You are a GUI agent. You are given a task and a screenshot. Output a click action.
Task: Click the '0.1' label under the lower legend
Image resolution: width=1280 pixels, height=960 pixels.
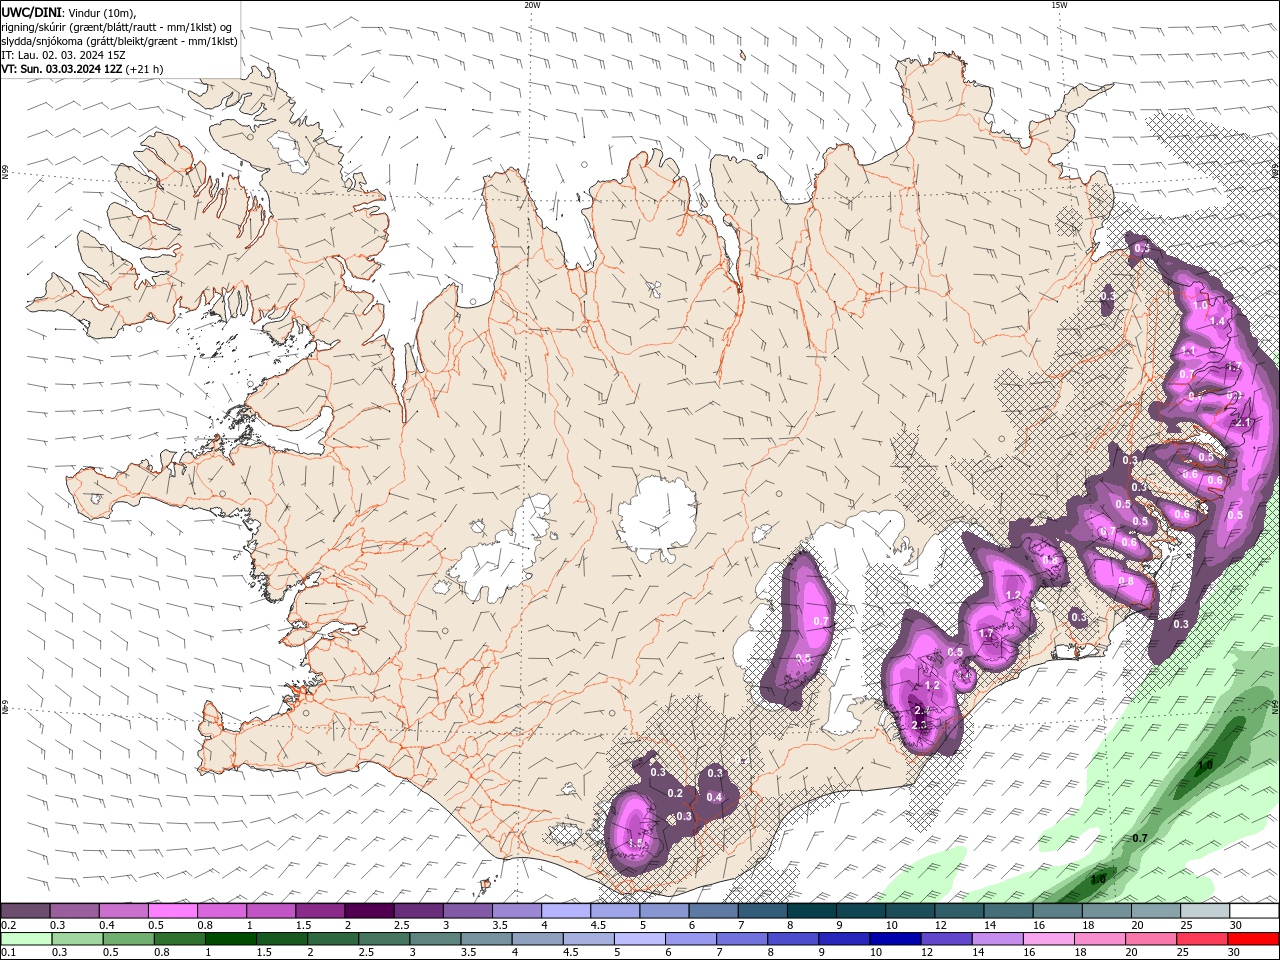pyautogui.click(x=9, y=952)
